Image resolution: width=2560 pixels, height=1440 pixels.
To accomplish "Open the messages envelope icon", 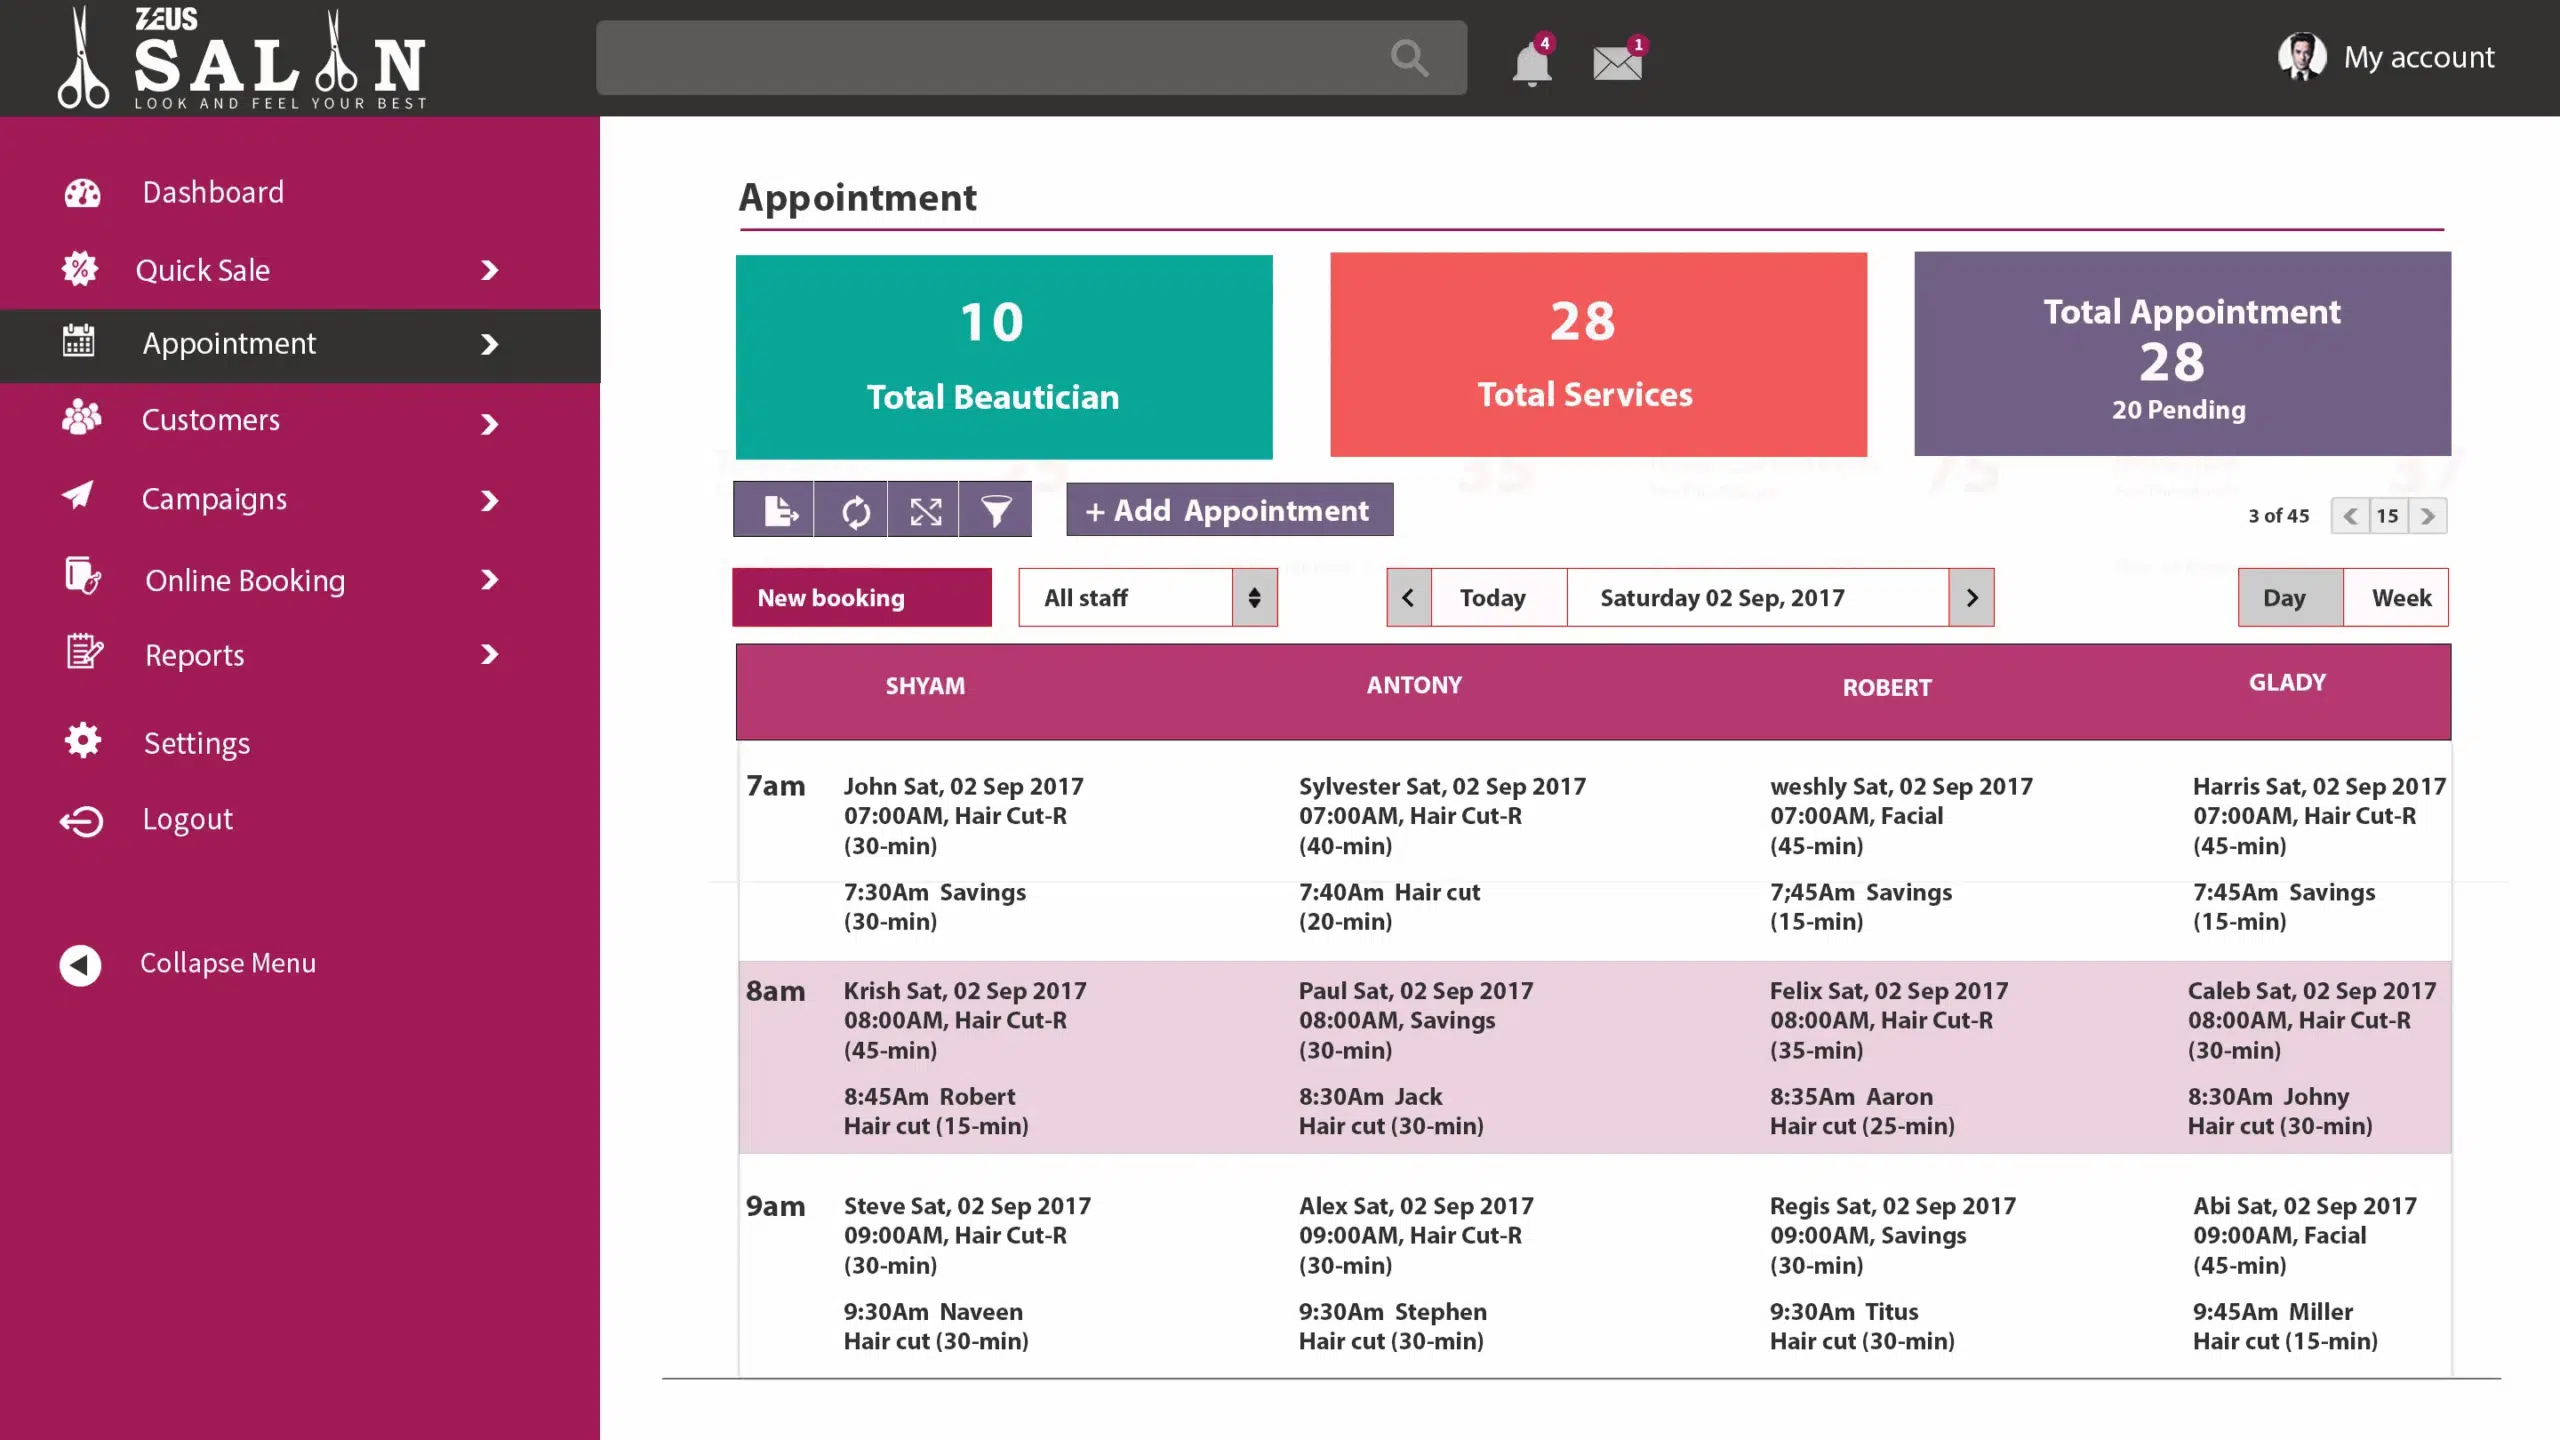I will tap(1617, 61).
